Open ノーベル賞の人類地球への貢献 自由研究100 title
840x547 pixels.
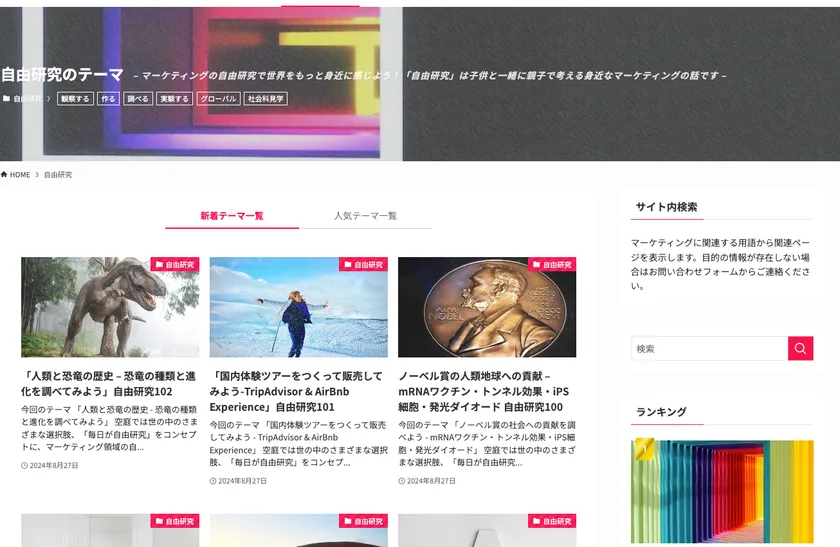pyautogui.click(x=484, y=391)
